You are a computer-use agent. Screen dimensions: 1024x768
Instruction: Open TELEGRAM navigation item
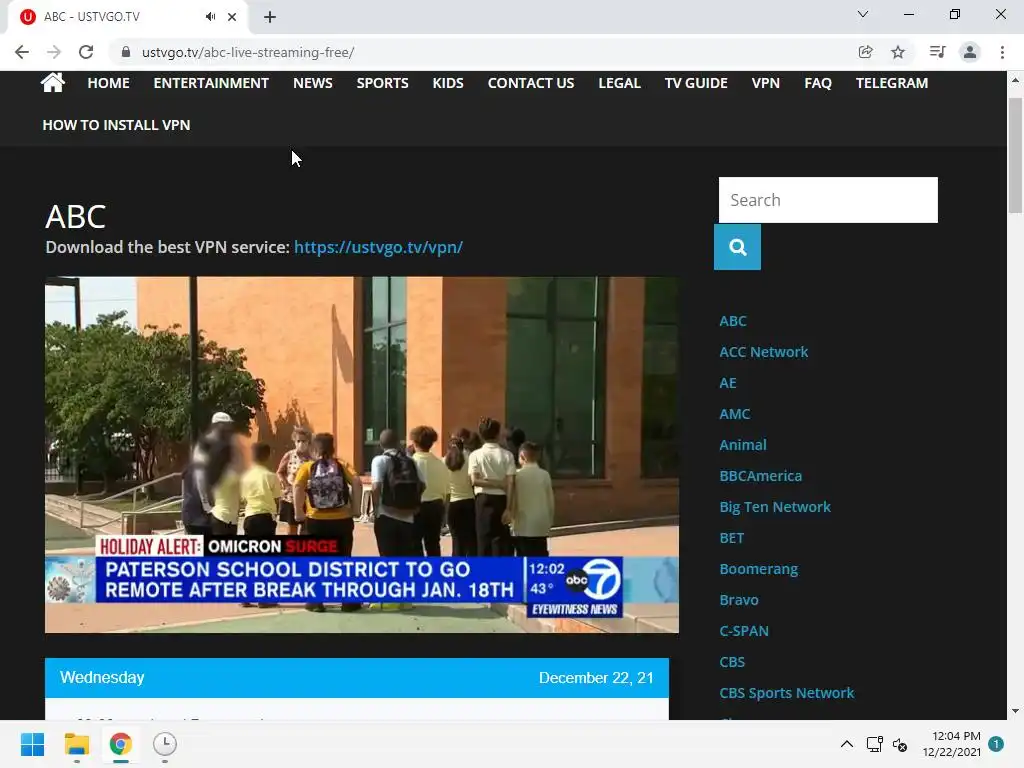tap(892, 83)
